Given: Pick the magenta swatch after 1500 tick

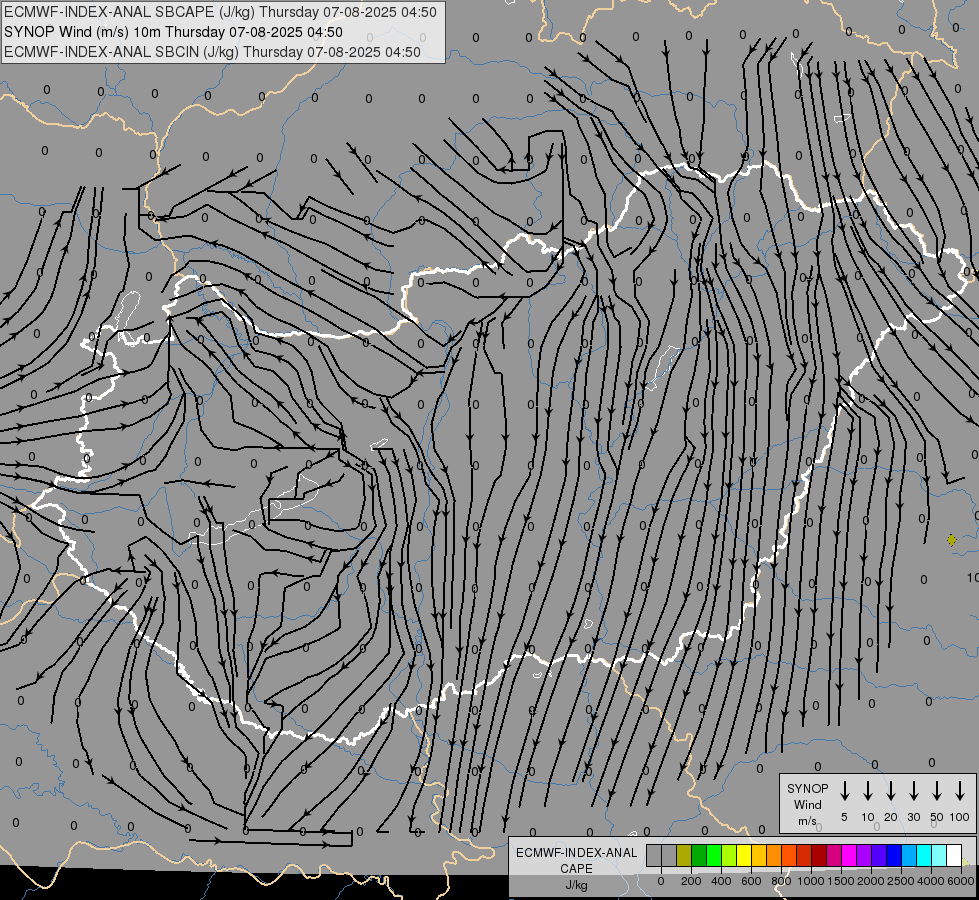Looking at the screenshot, I should 850,855.
